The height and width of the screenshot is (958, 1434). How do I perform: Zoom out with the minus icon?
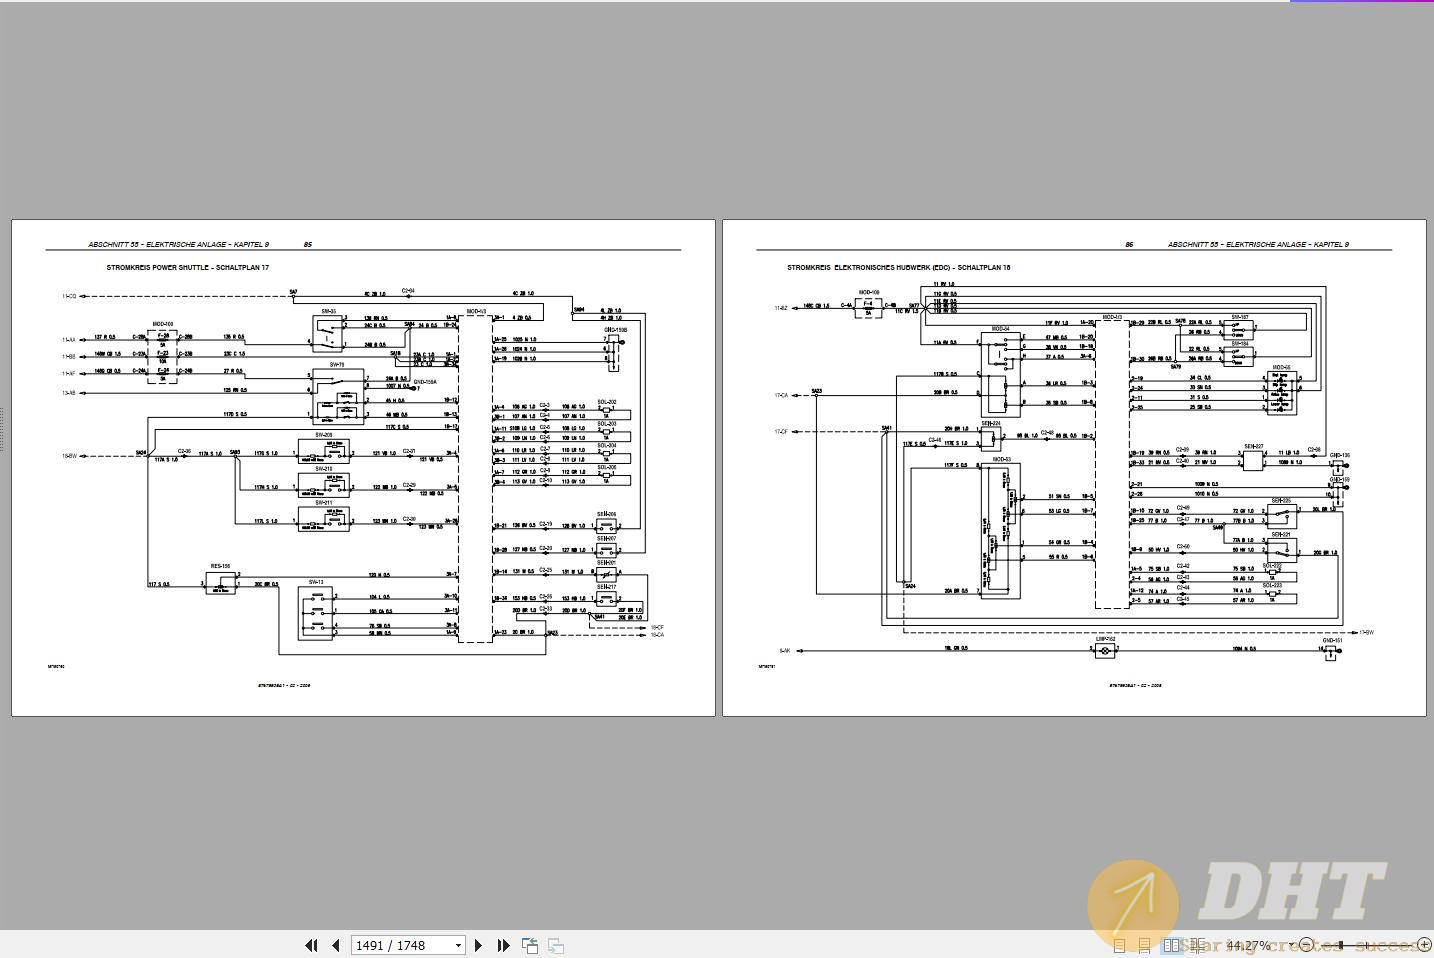pos(1306,944)
